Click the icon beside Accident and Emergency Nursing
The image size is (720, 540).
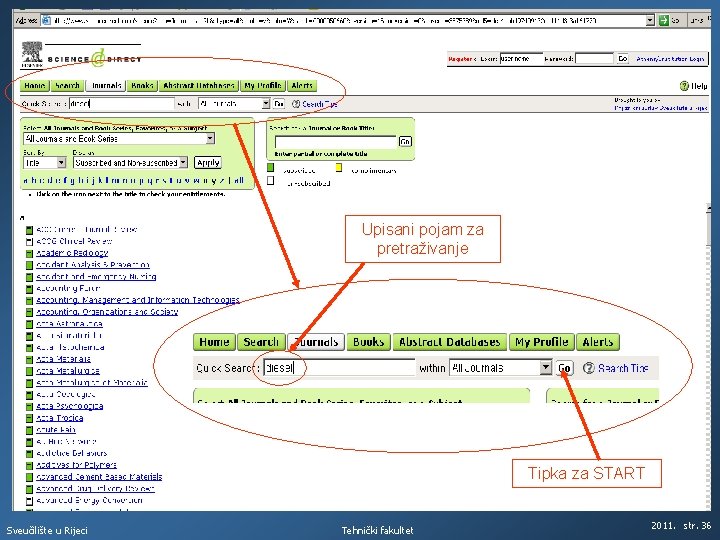[x=29, y=277]
